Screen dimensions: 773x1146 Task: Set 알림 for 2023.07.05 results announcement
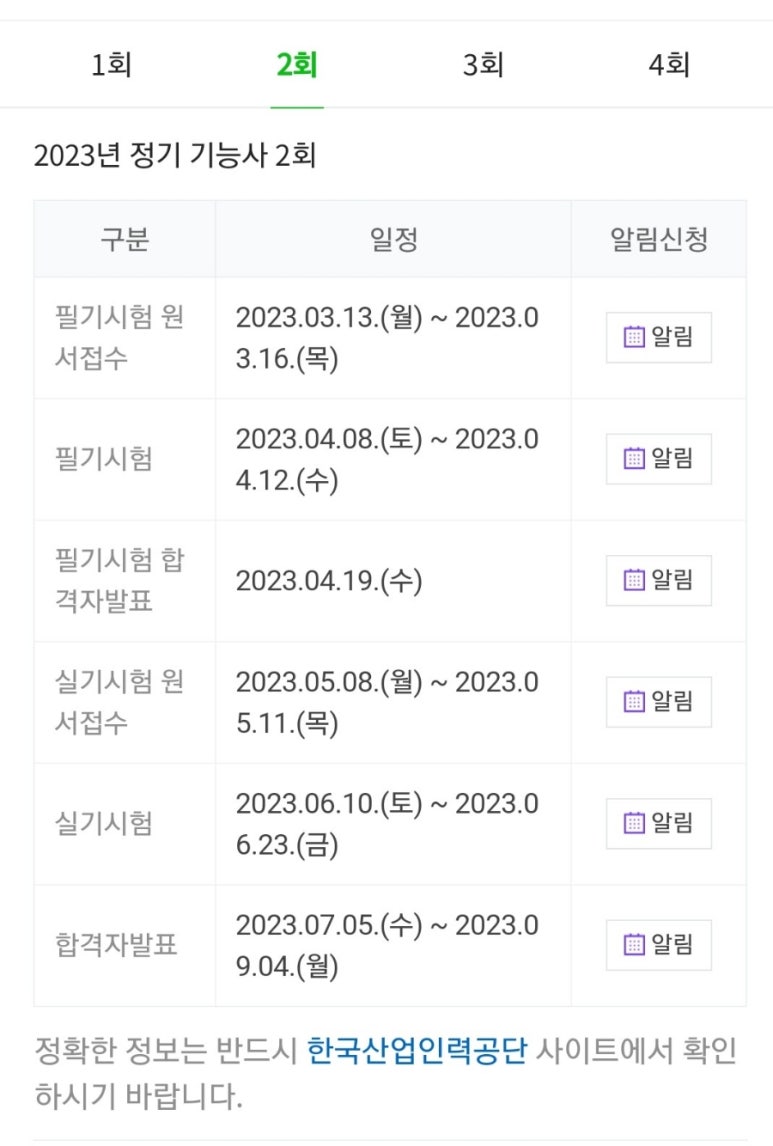coord(658,944)
